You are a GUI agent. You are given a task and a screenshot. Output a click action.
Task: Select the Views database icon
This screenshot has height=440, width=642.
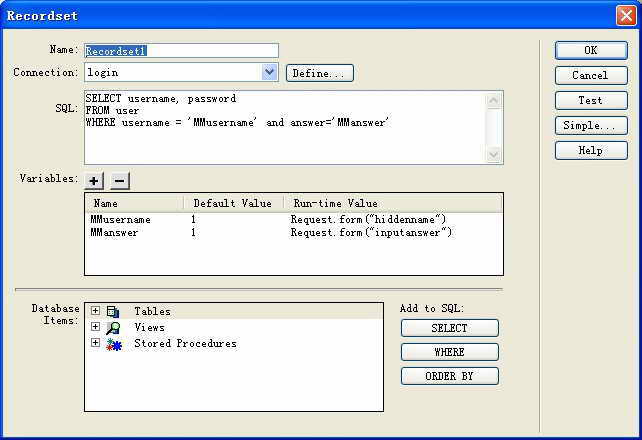pos(113,328)
